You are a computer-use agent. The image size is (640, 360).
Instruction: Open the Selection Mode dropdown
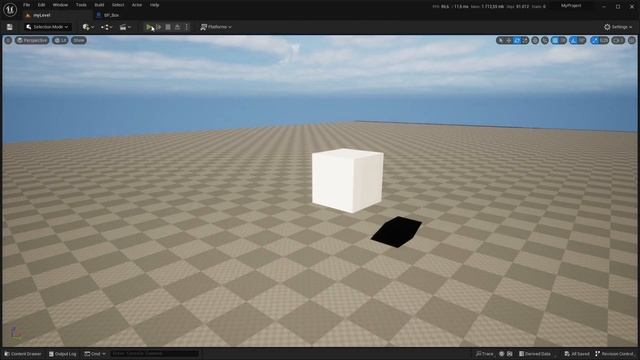(x=47, y=27)
